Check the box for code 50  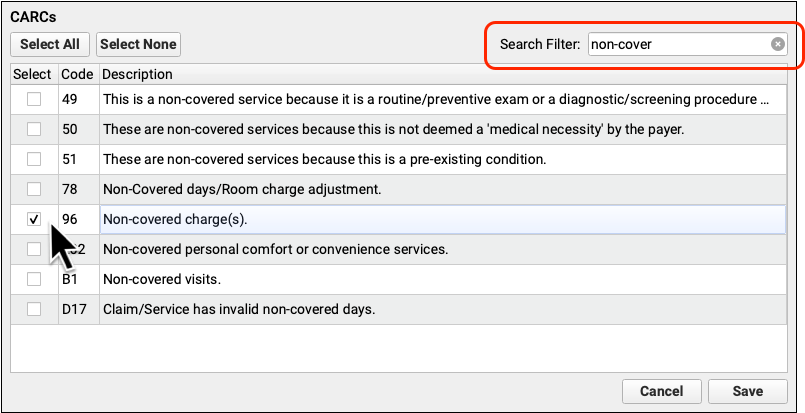click(x=34, y=130)
